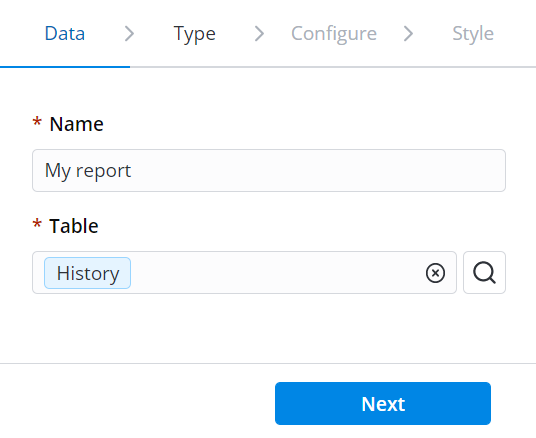
Task: Click the chevron between Data and Type
Action: coord(129,34)
